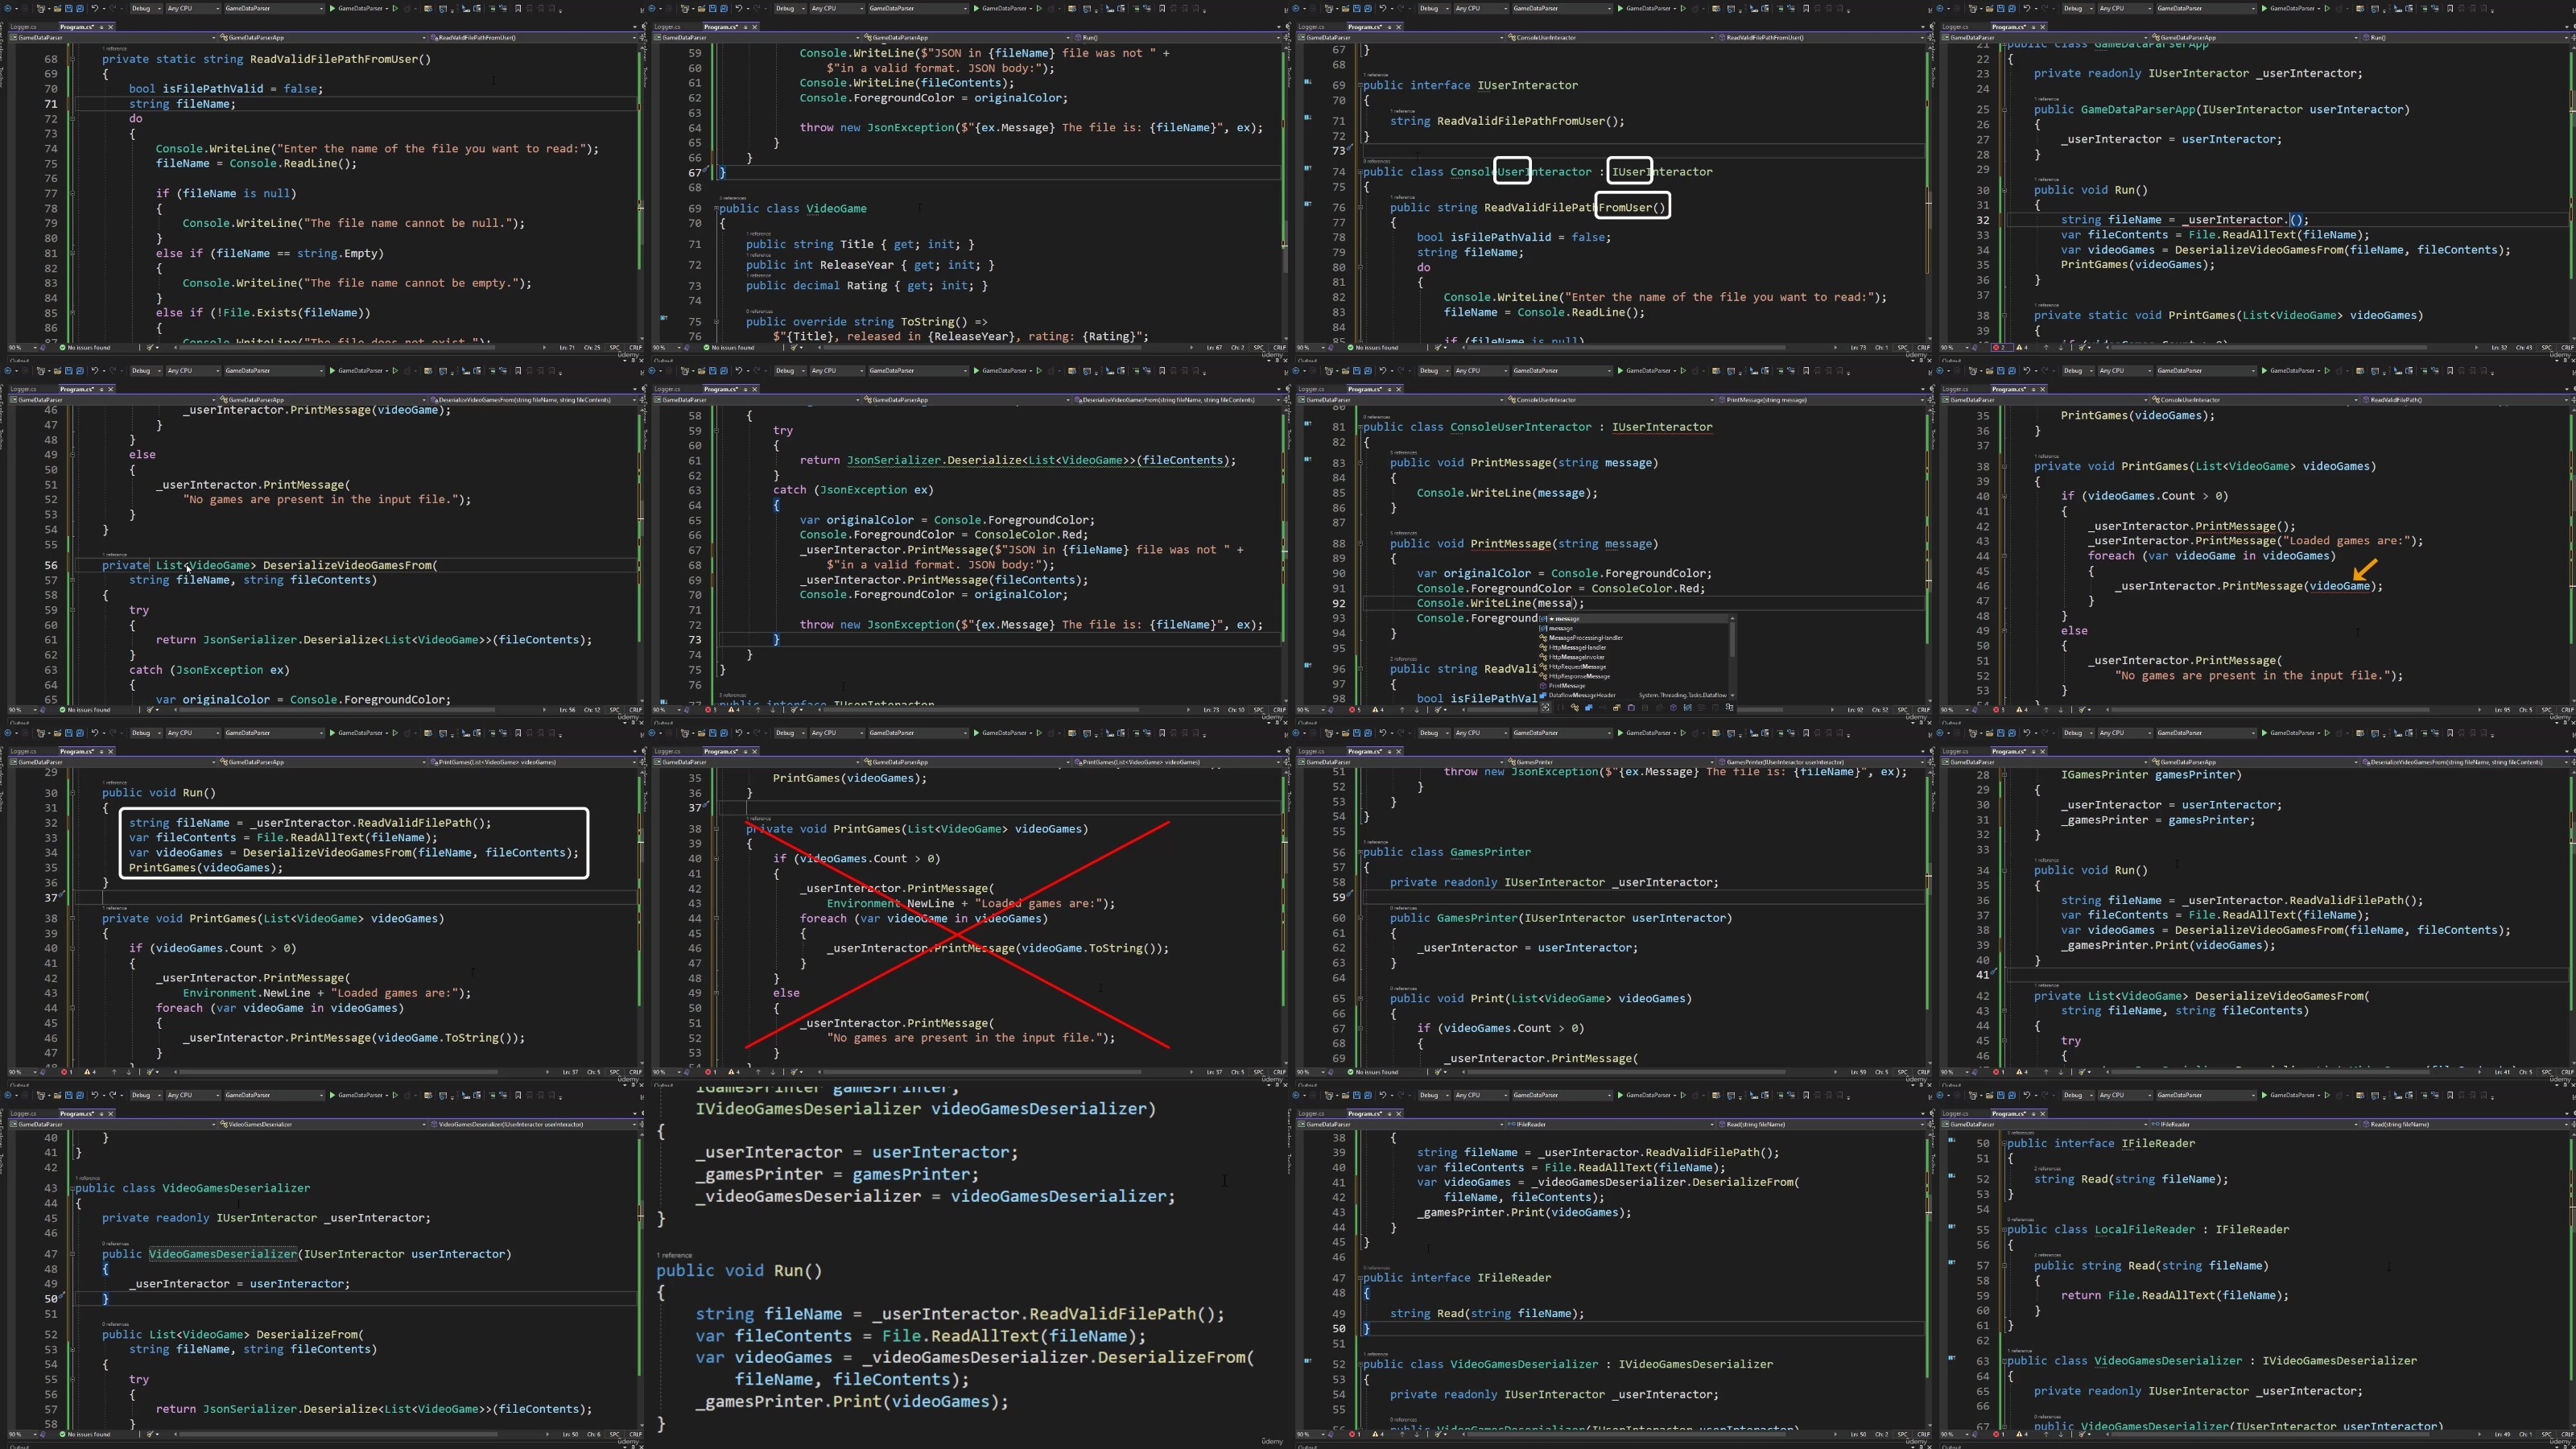
Task: Select 'MessageProcessingHandler' IntelliSense suggestion
Action: pyautogui.click(x=1635, y=638)
